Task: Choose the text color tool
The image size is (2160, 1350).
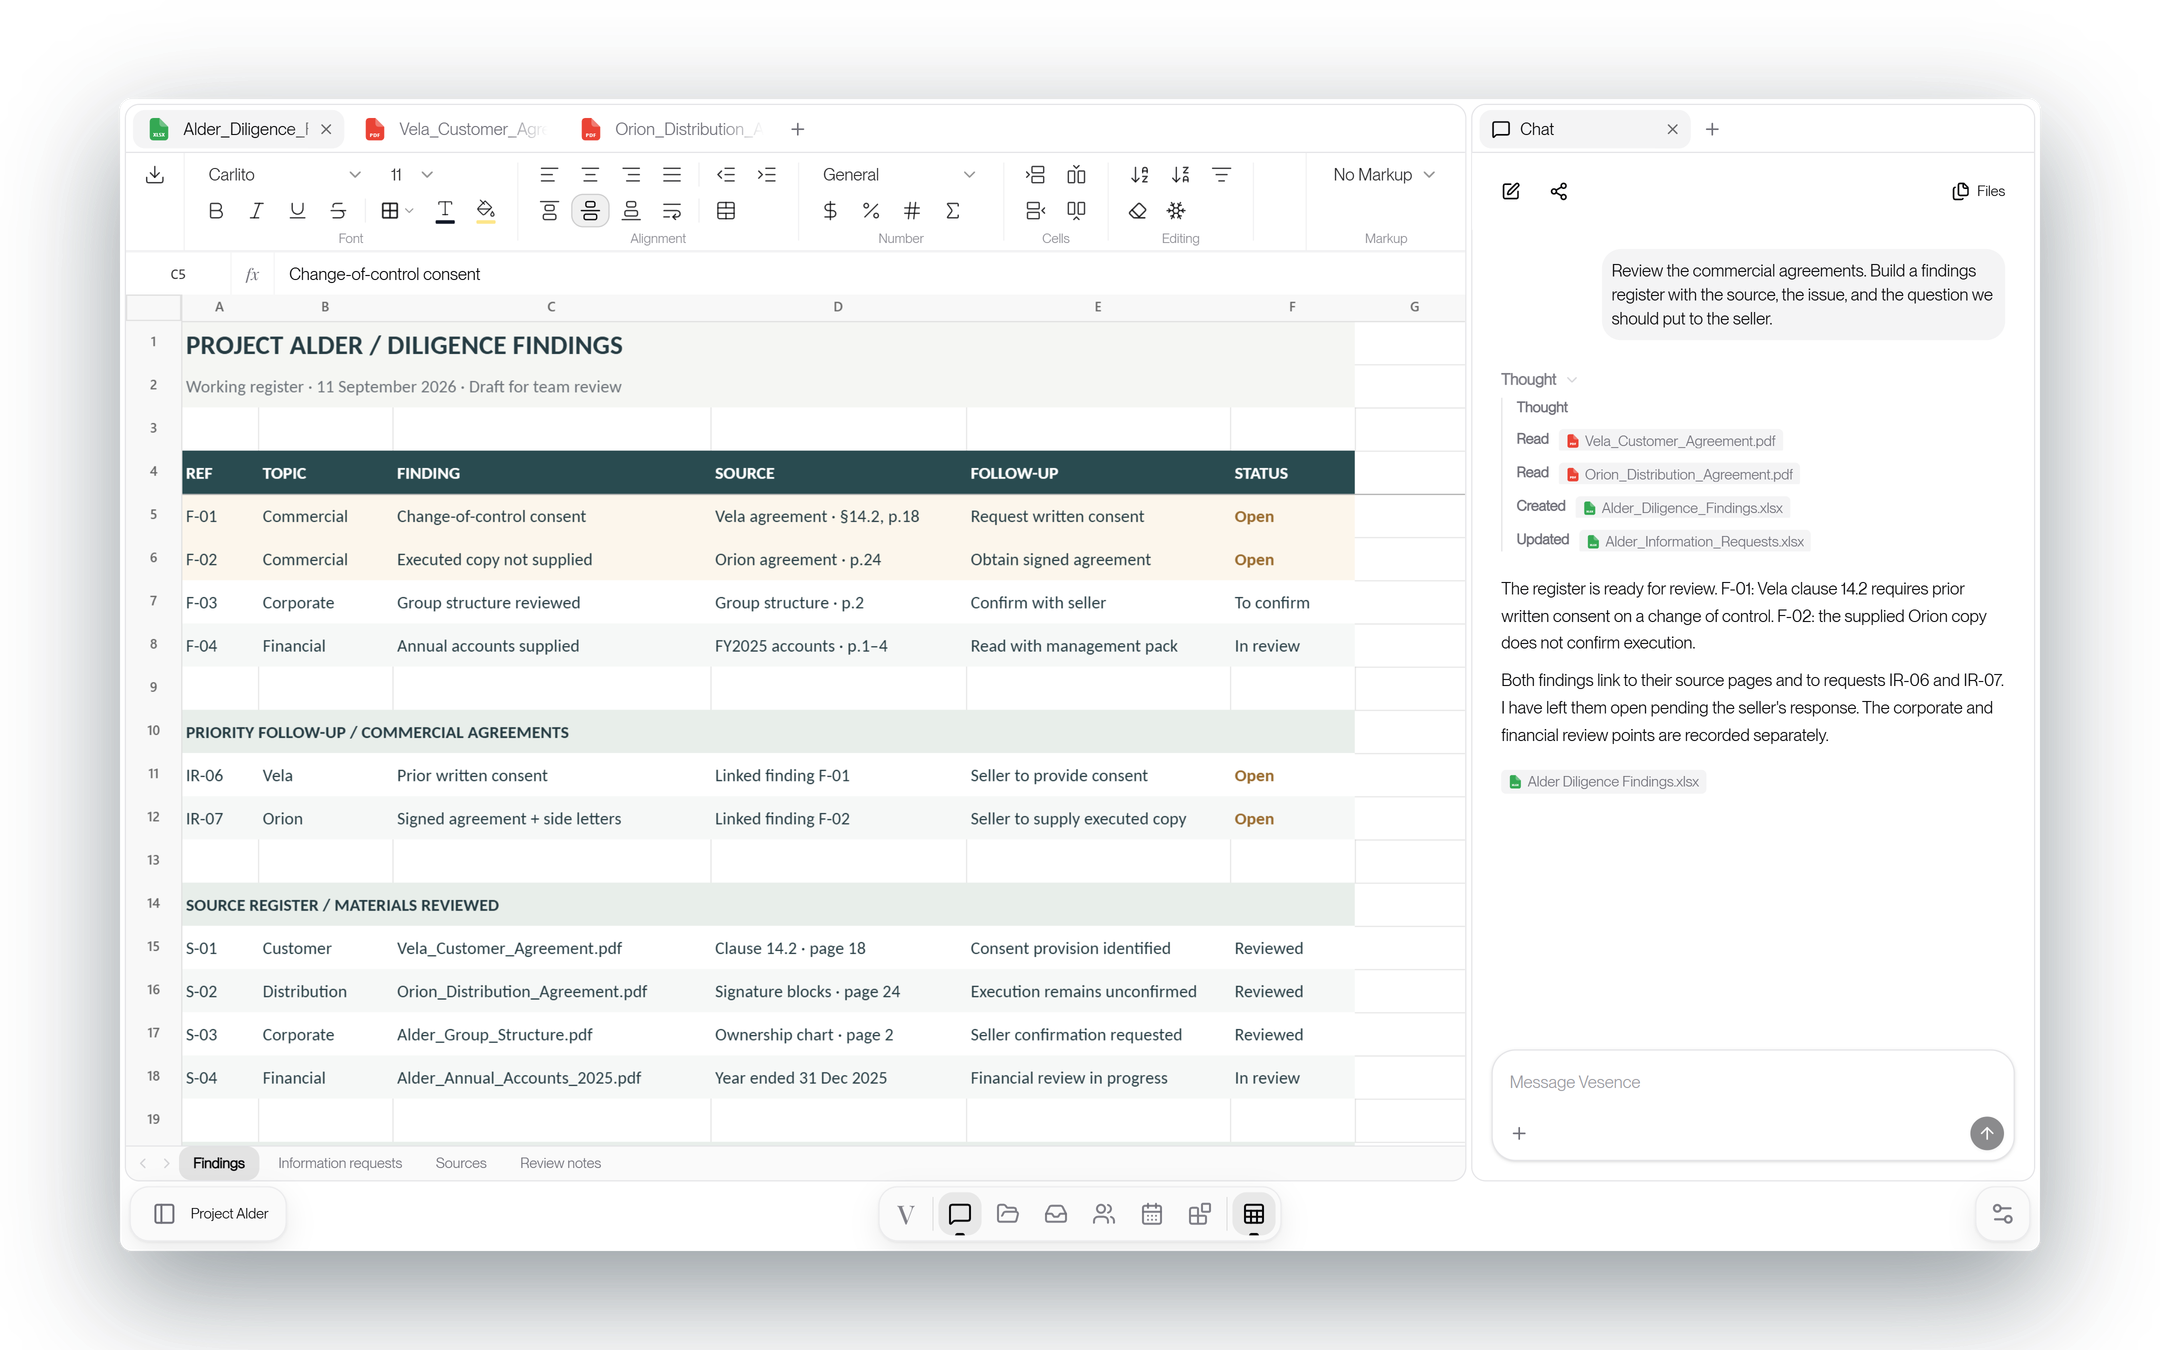Action: point(445,211)
